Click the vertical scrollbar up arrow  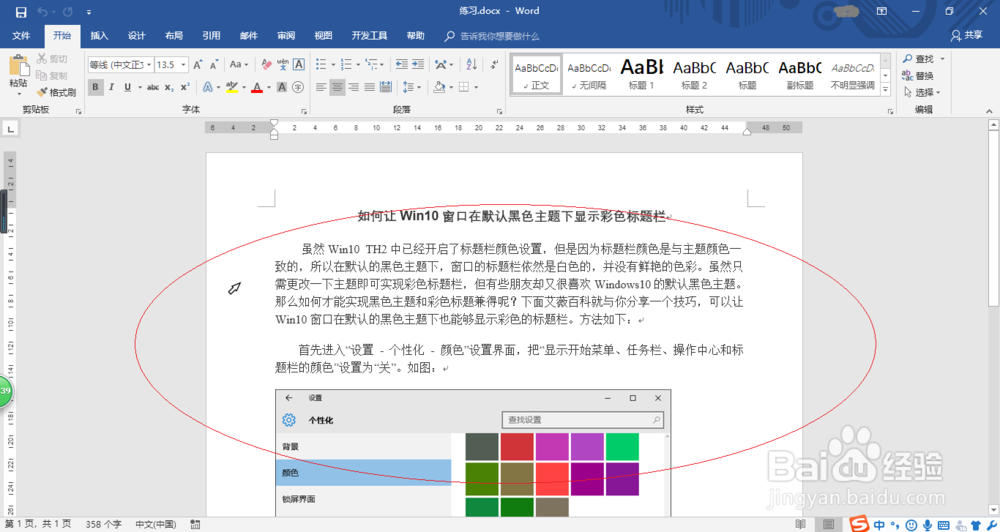pyautogui.click(x=993, y=125)
